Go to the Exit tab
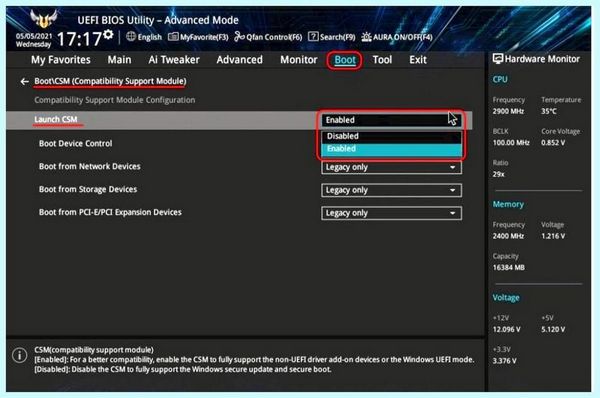This screenshot has width=600, height=398. [x=418, y=60]
